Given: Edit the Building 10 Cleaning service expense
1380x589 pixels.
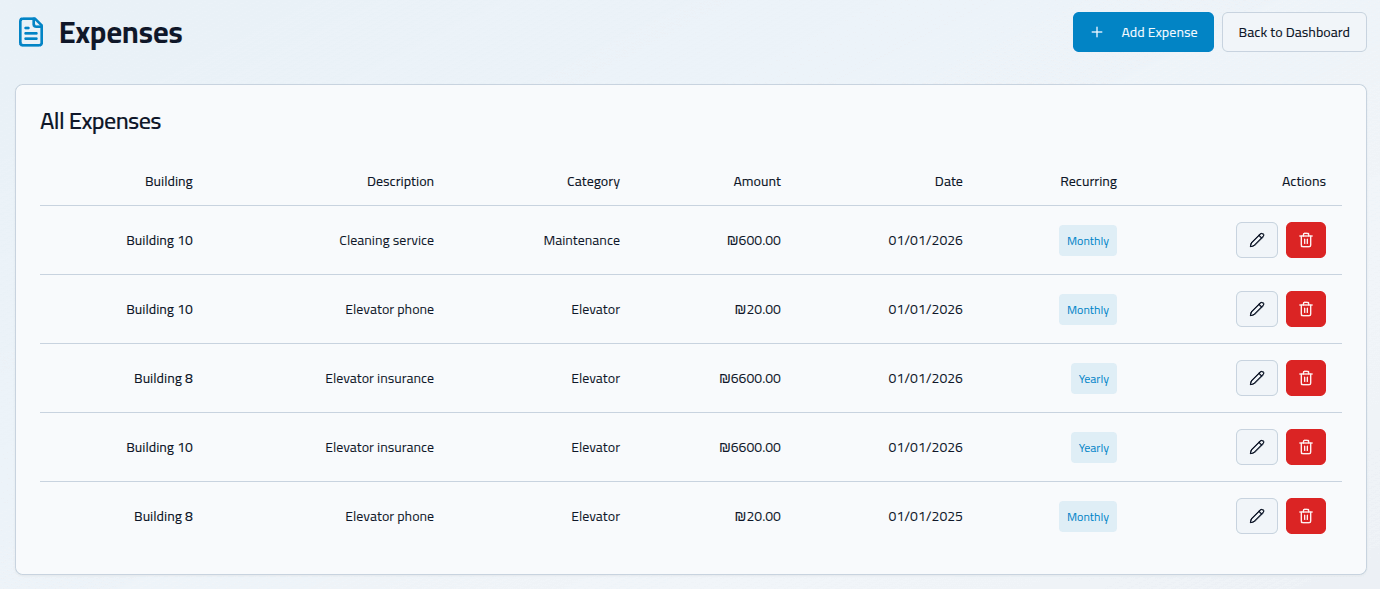Looking at the screenshot, I should point(1256,240).
